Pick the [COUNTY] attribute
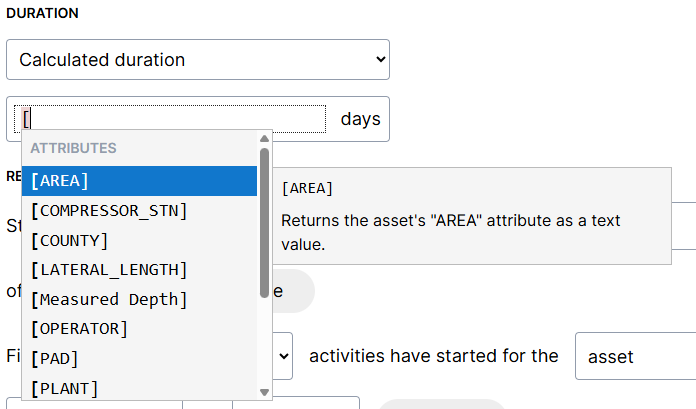696x409 pixels. pos(139,240)
